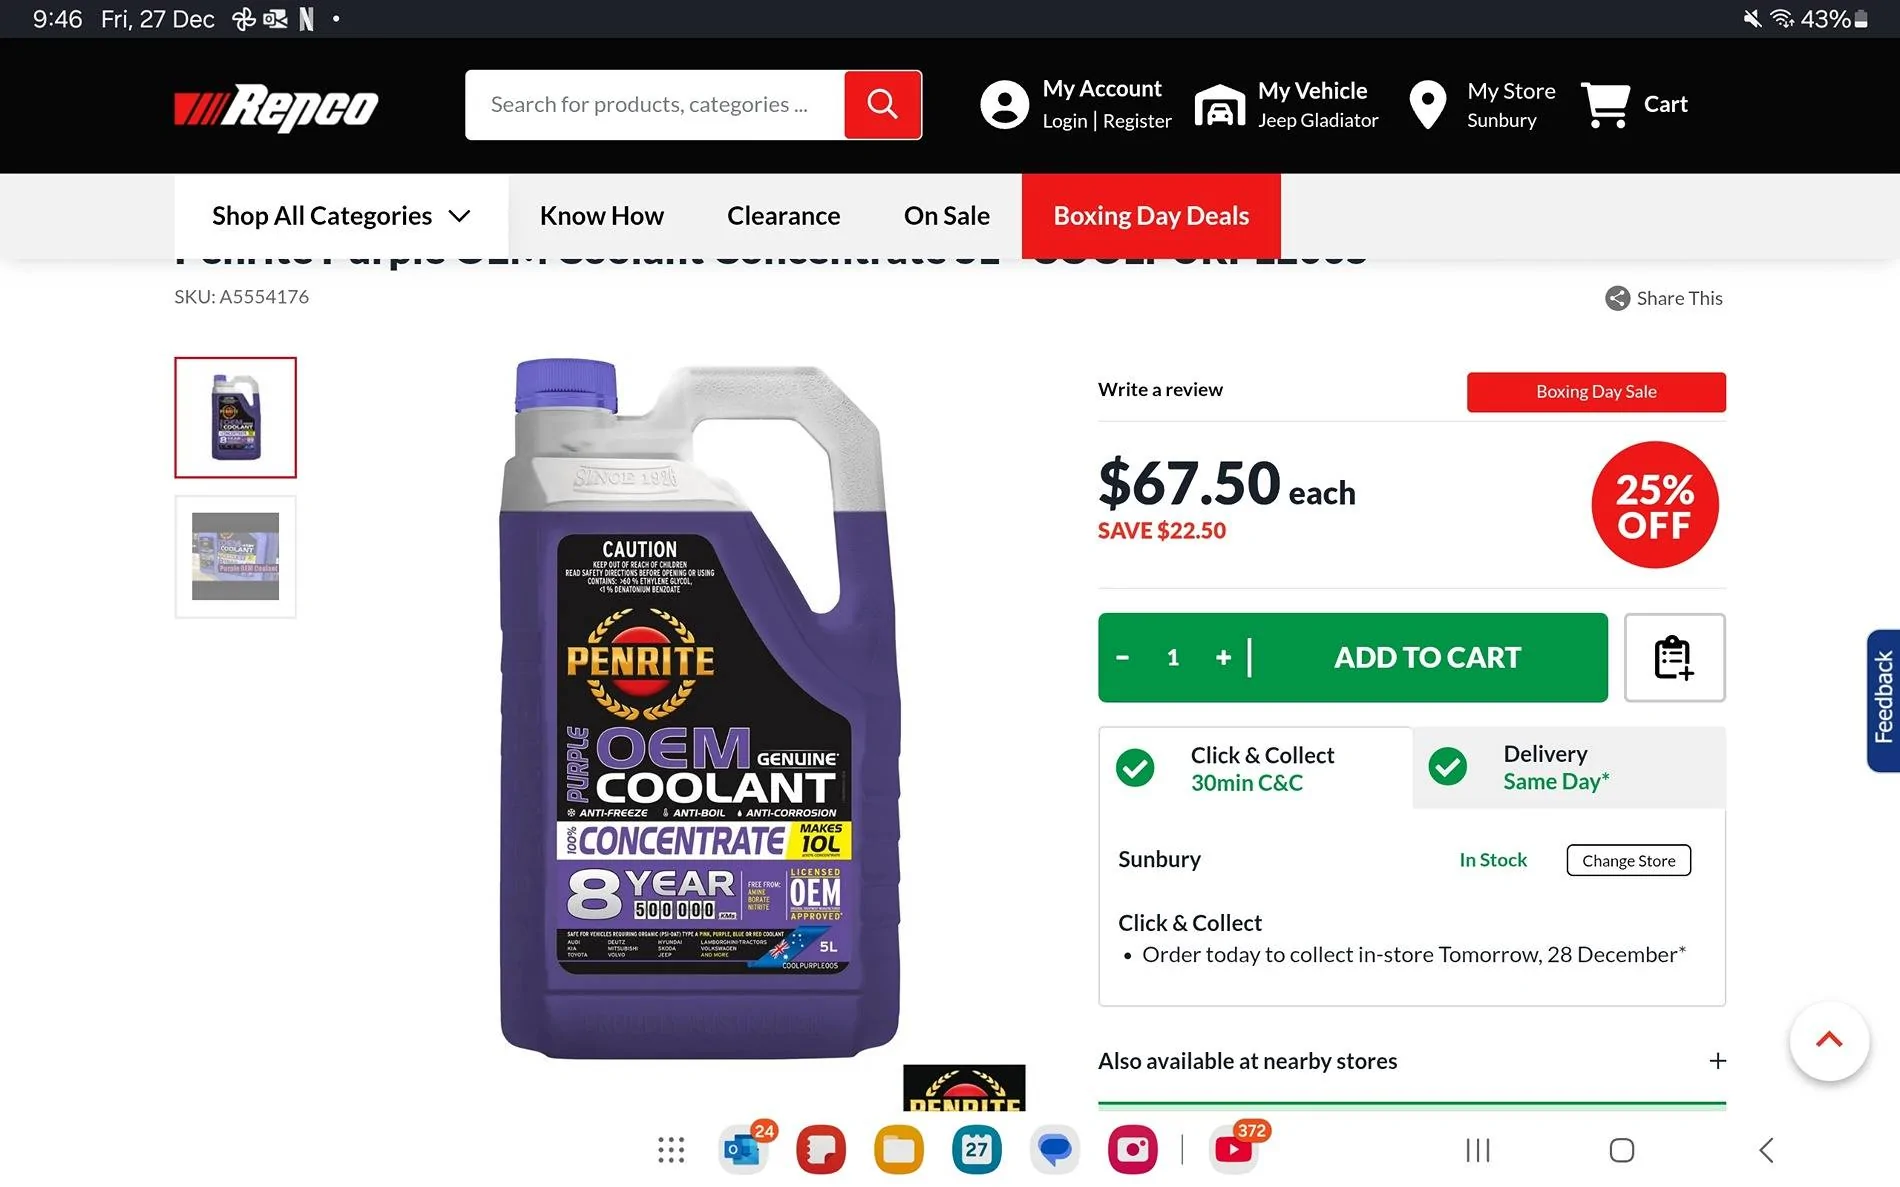Screen dimensions: 1900x1187
Task: Select the second product thumbnail image
Action: 235,557
